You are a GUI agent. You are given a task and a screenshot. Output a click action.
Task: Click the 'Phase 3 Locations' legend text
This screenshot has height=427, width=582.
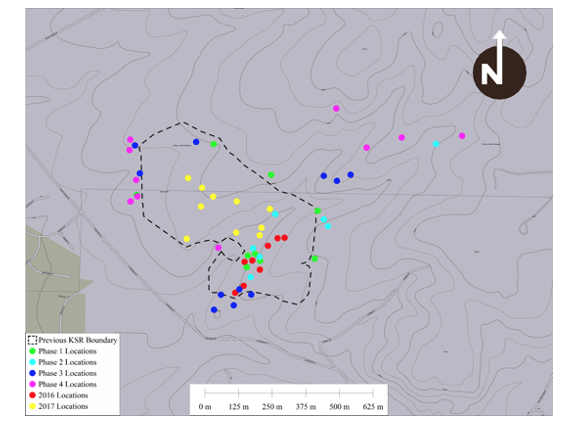(x=68, y=373)
